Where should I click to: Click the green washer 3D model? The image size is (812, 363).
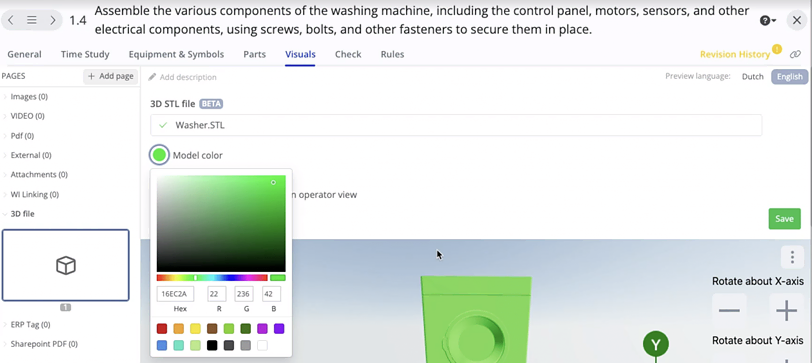[x=476, y=319]
